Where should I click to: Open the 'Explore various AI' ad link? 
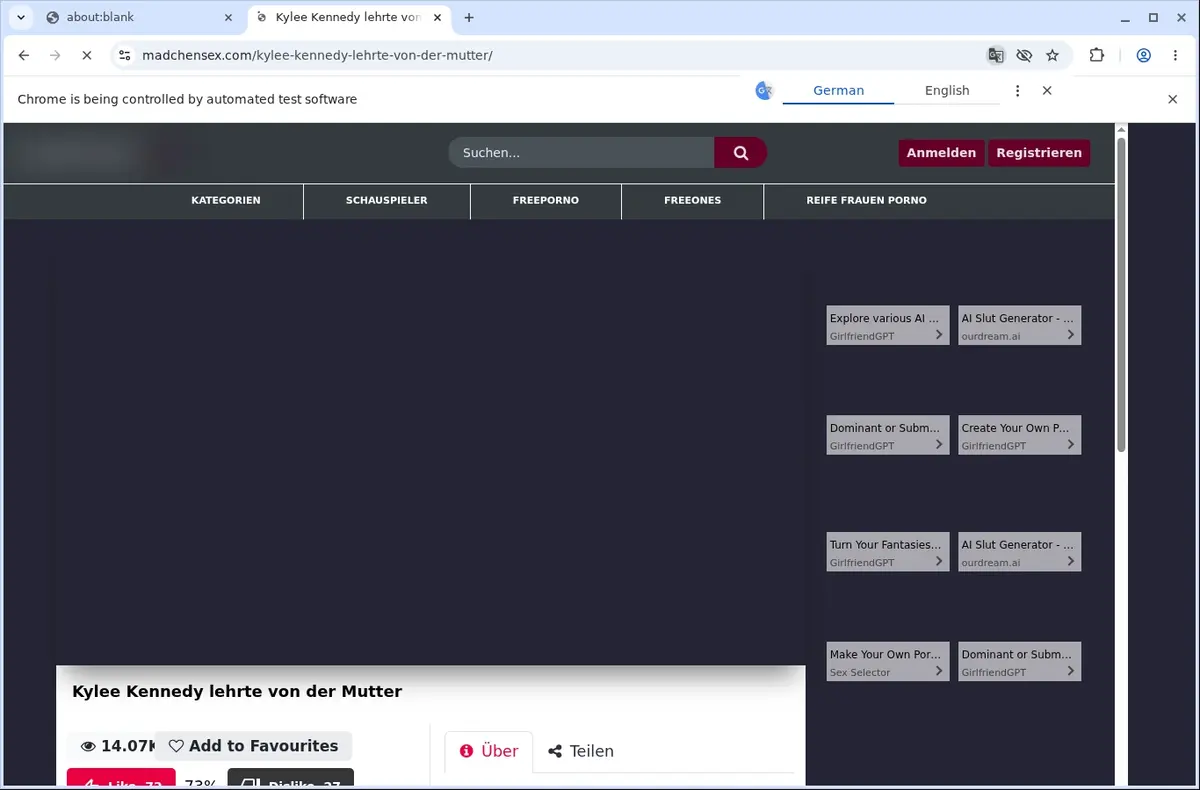point(887,325)
